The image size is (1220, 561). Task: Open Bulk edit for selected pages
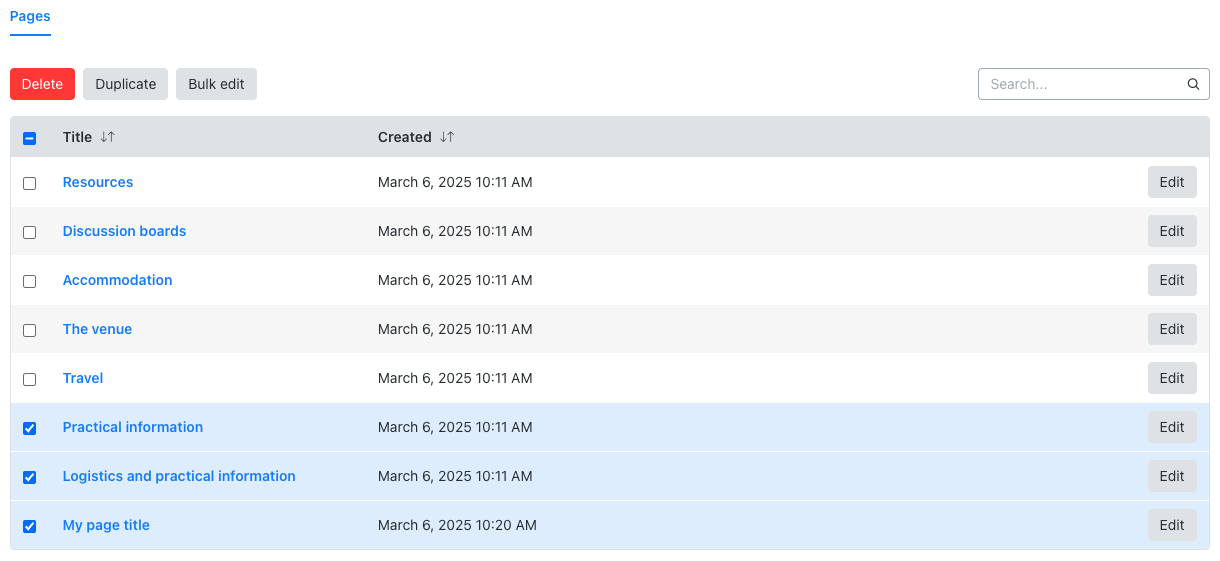point(216,84)
